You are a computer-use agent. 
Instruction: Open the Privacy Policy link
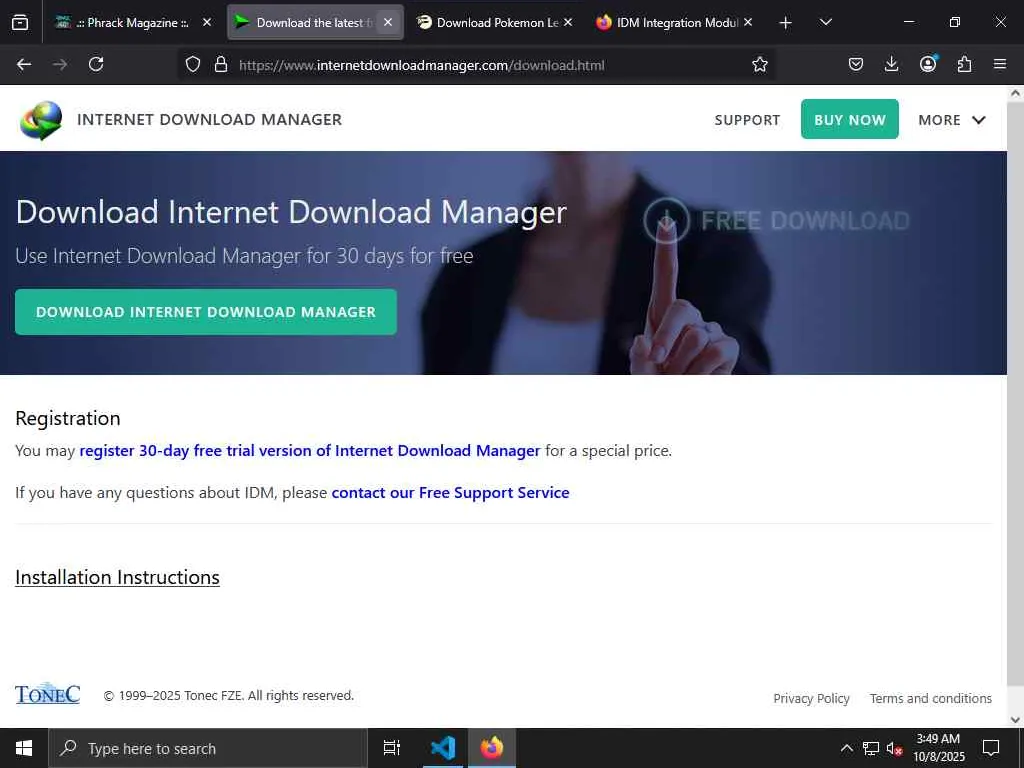point(811,698)
